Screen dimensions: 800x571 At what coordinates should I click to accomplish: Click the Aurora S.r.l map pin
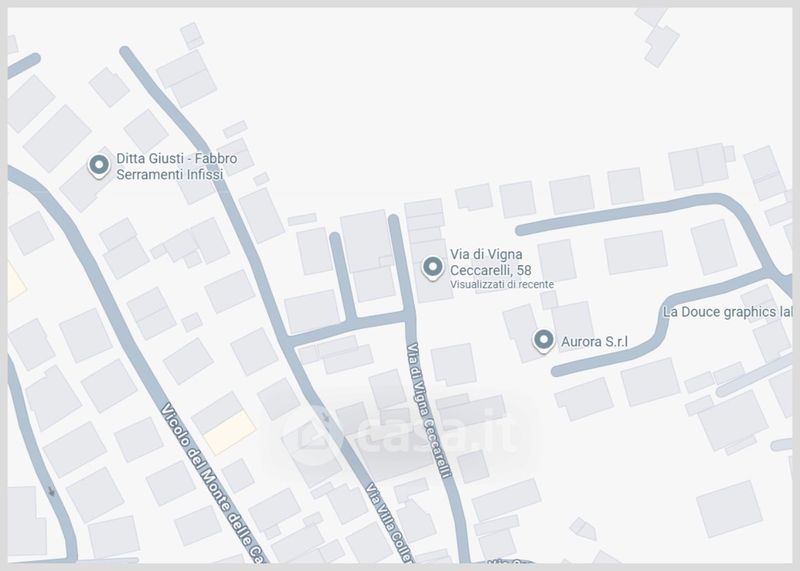543,340
